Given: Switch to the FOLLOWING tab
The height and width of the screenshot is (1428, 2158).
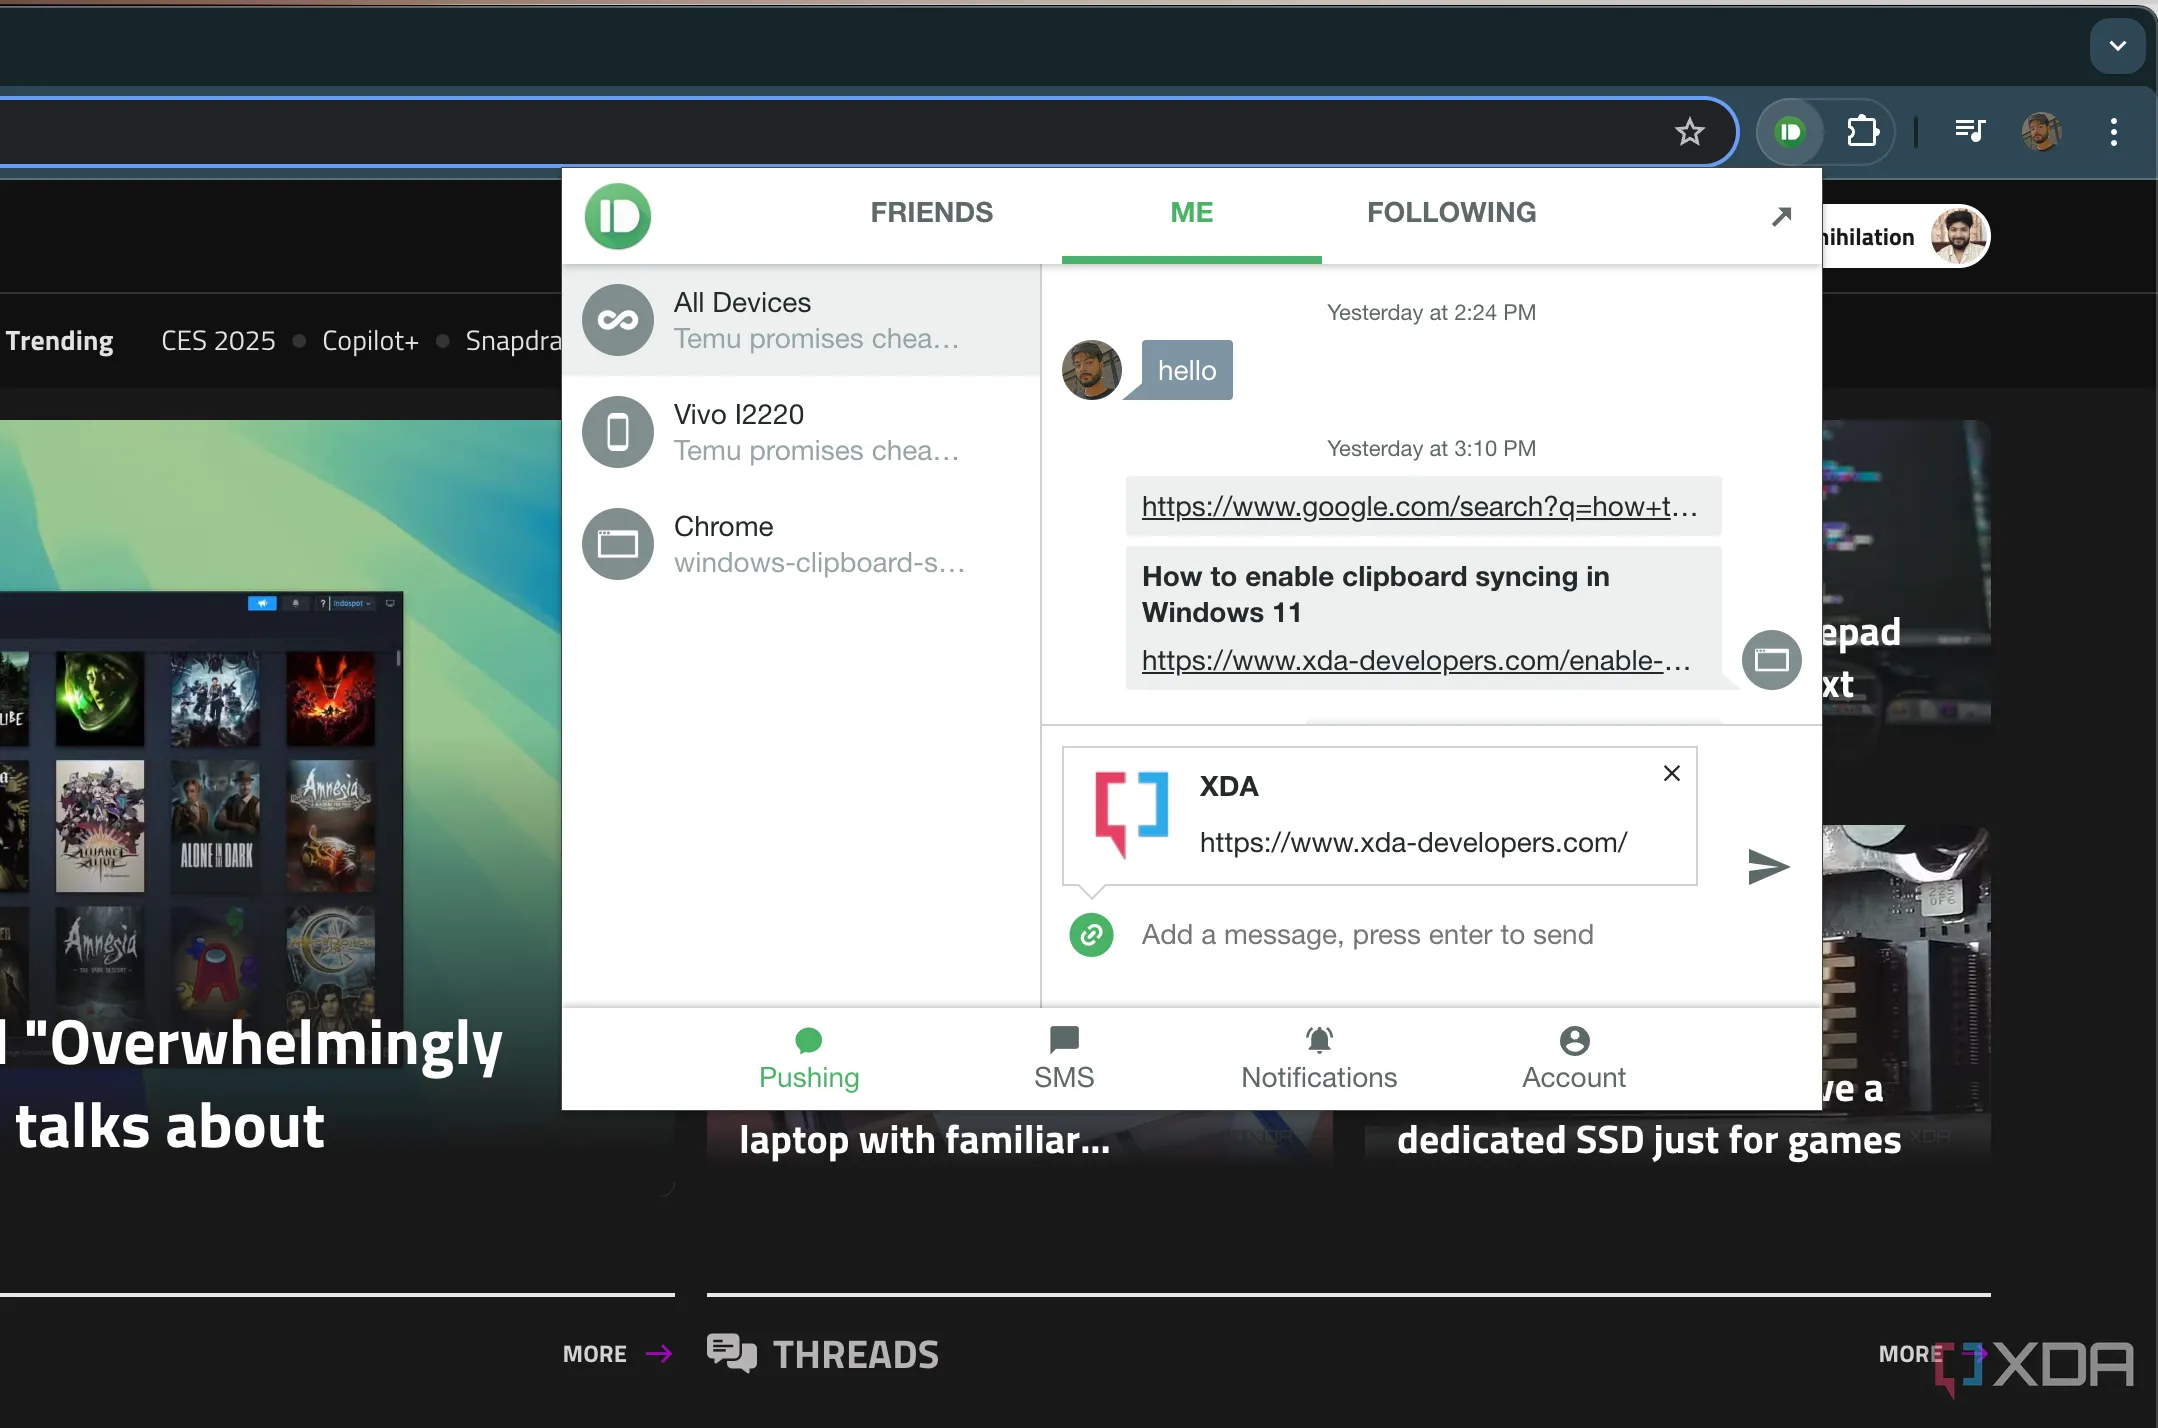Looking at the screenshot, I should point(1451,213).
